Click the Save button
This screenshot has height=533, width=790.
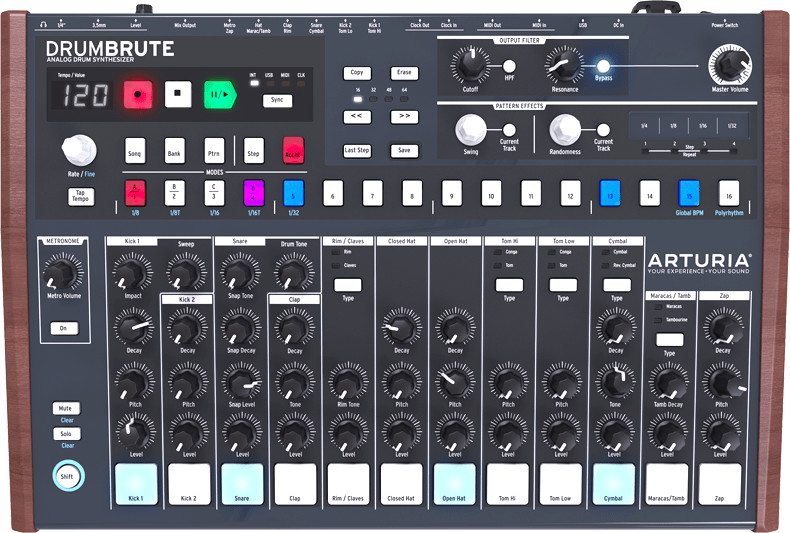tap(404, 150)
